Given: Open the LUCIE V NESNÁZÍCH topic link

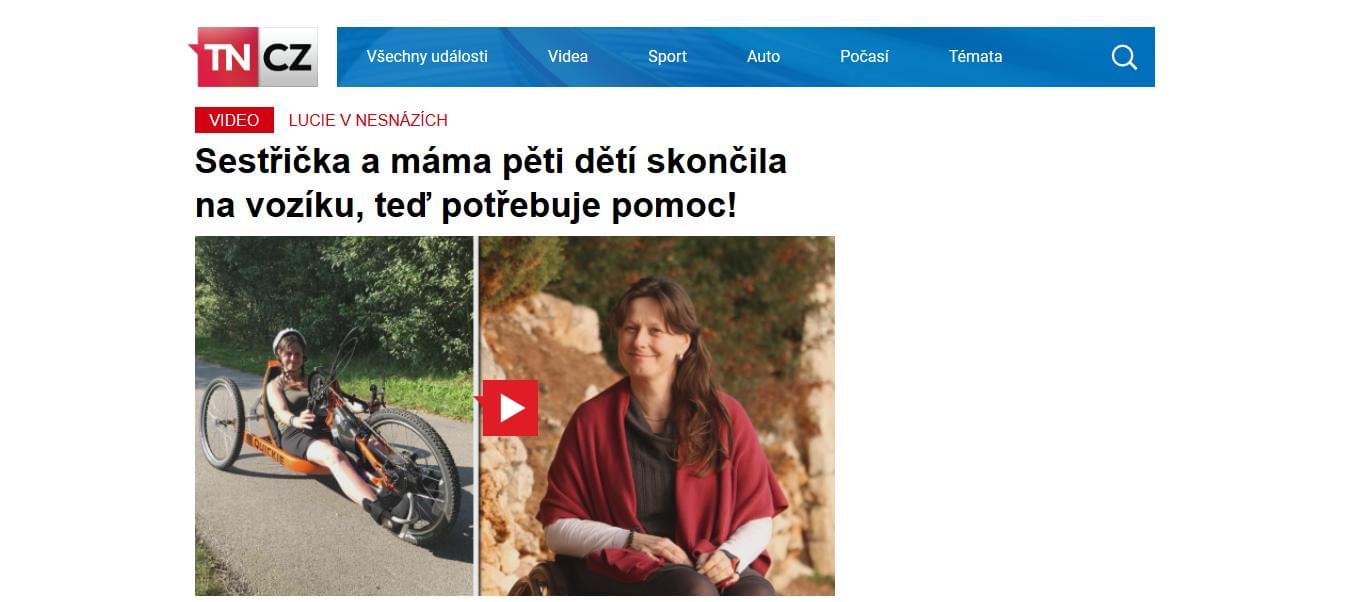Looking at the screenshot, I should coord(368,120).
